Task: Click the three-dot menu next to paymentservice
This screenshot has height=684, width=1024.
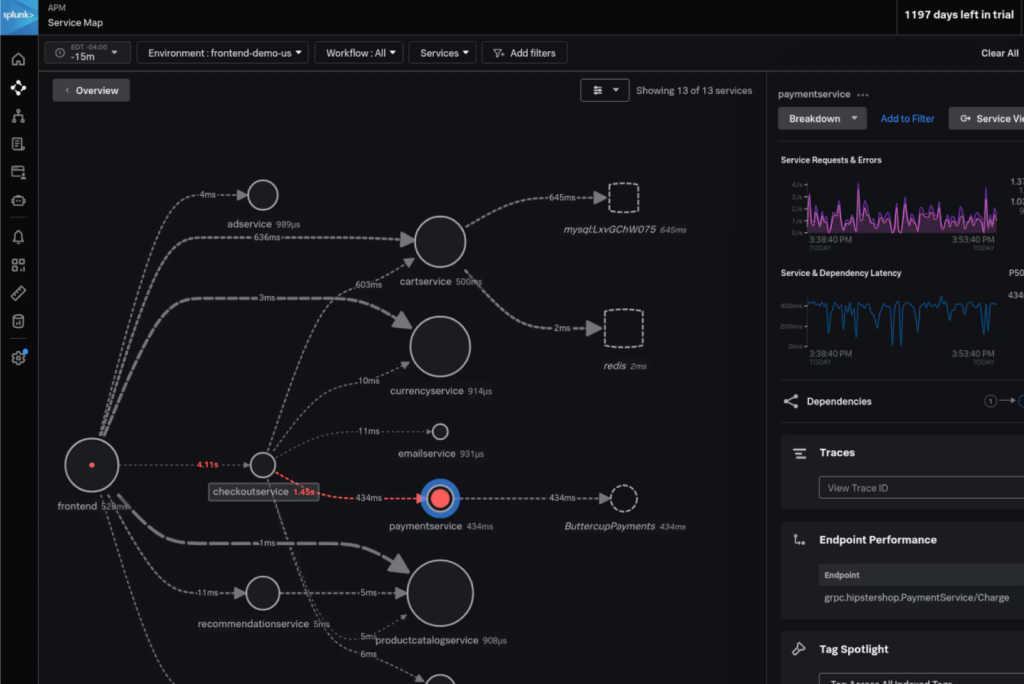Action: tap(863, 95)
